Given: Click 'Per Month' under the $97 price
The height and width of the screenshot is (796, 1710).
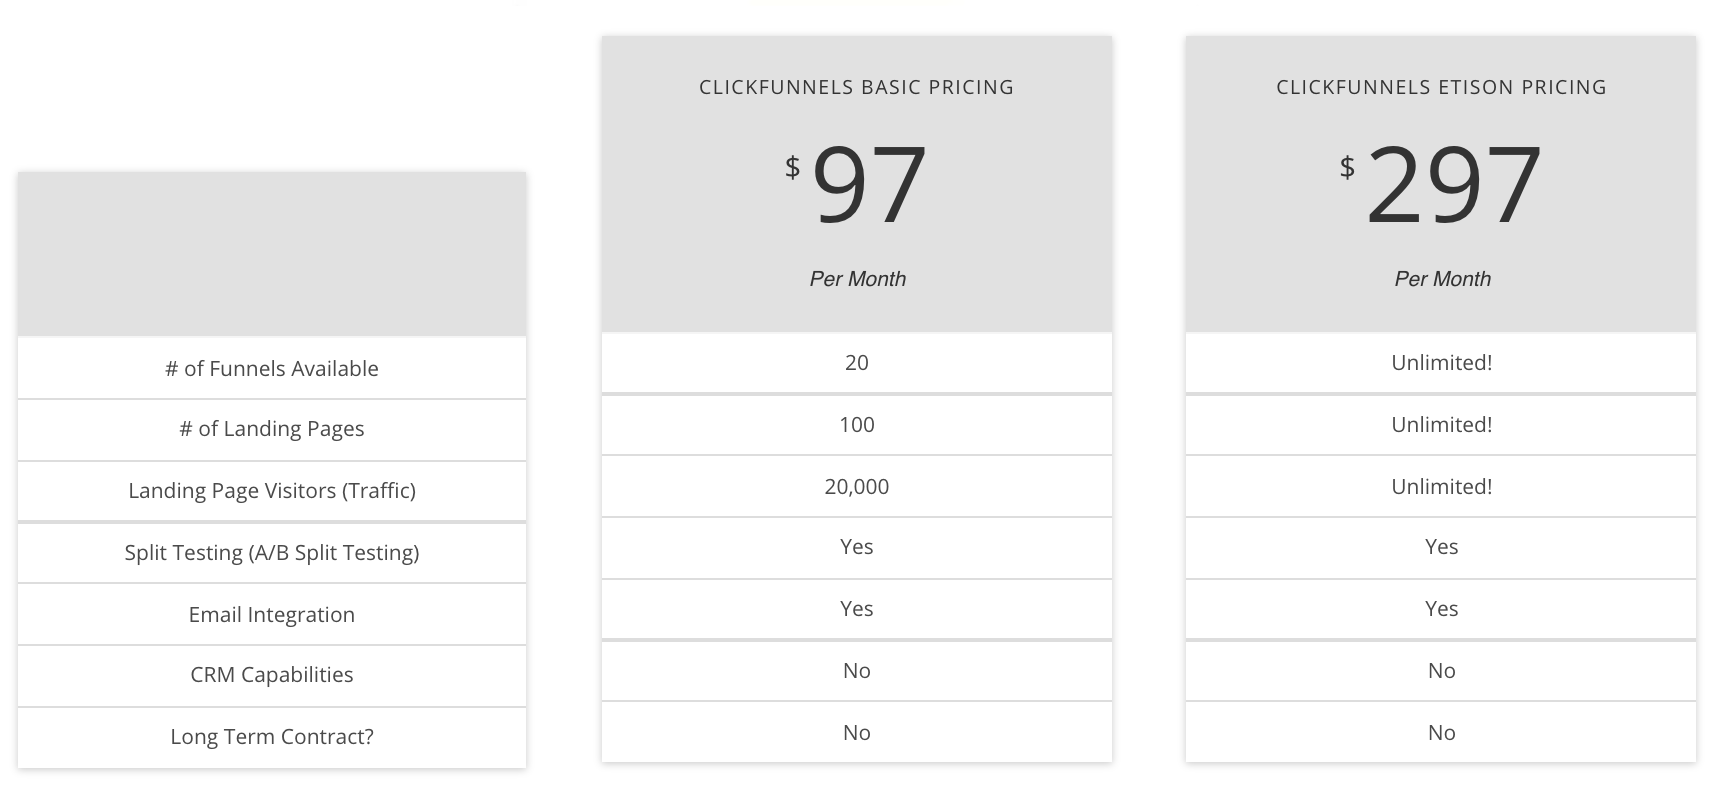Looking at the screenshot, I should click(857, 279).
